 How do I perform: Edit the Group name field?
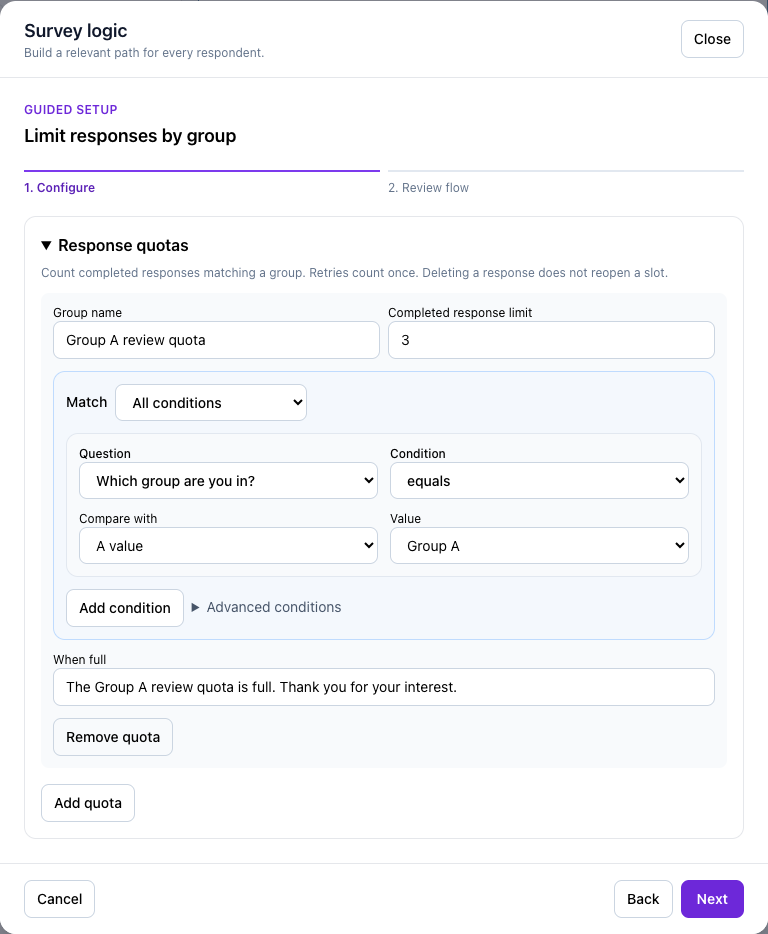[x=216, y=340]
